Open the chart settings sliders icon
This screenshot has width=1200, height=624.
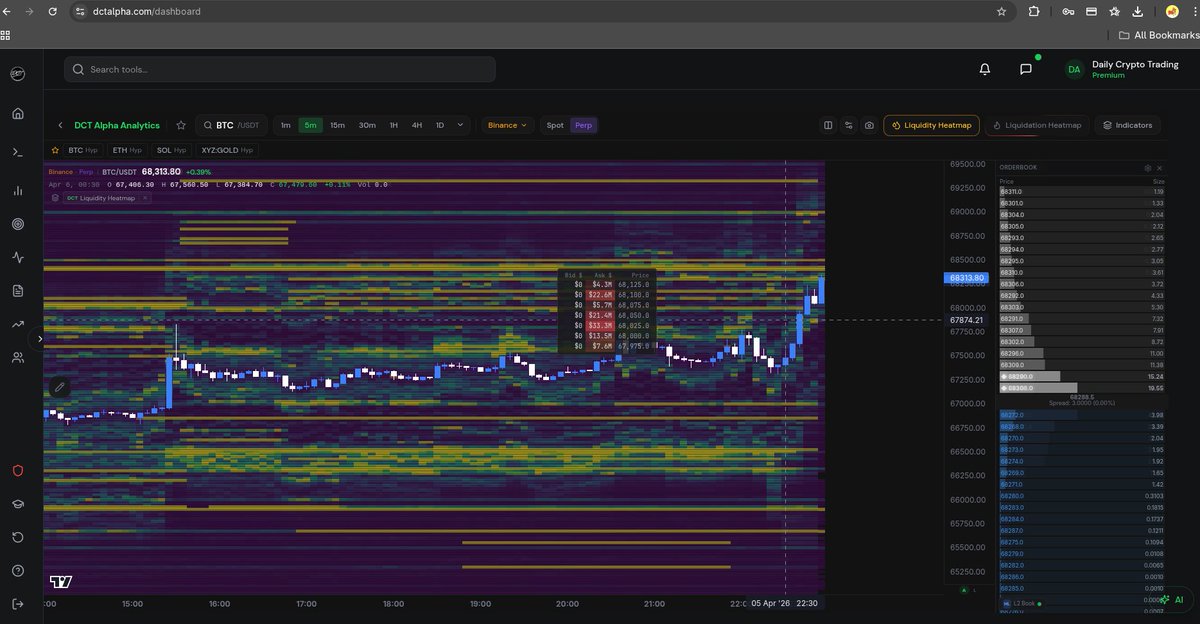coord(849,125)
